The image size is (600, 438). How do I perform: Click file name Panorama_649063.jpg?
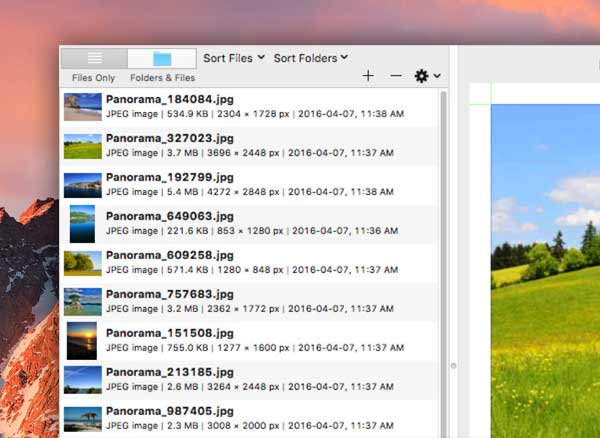170,217
